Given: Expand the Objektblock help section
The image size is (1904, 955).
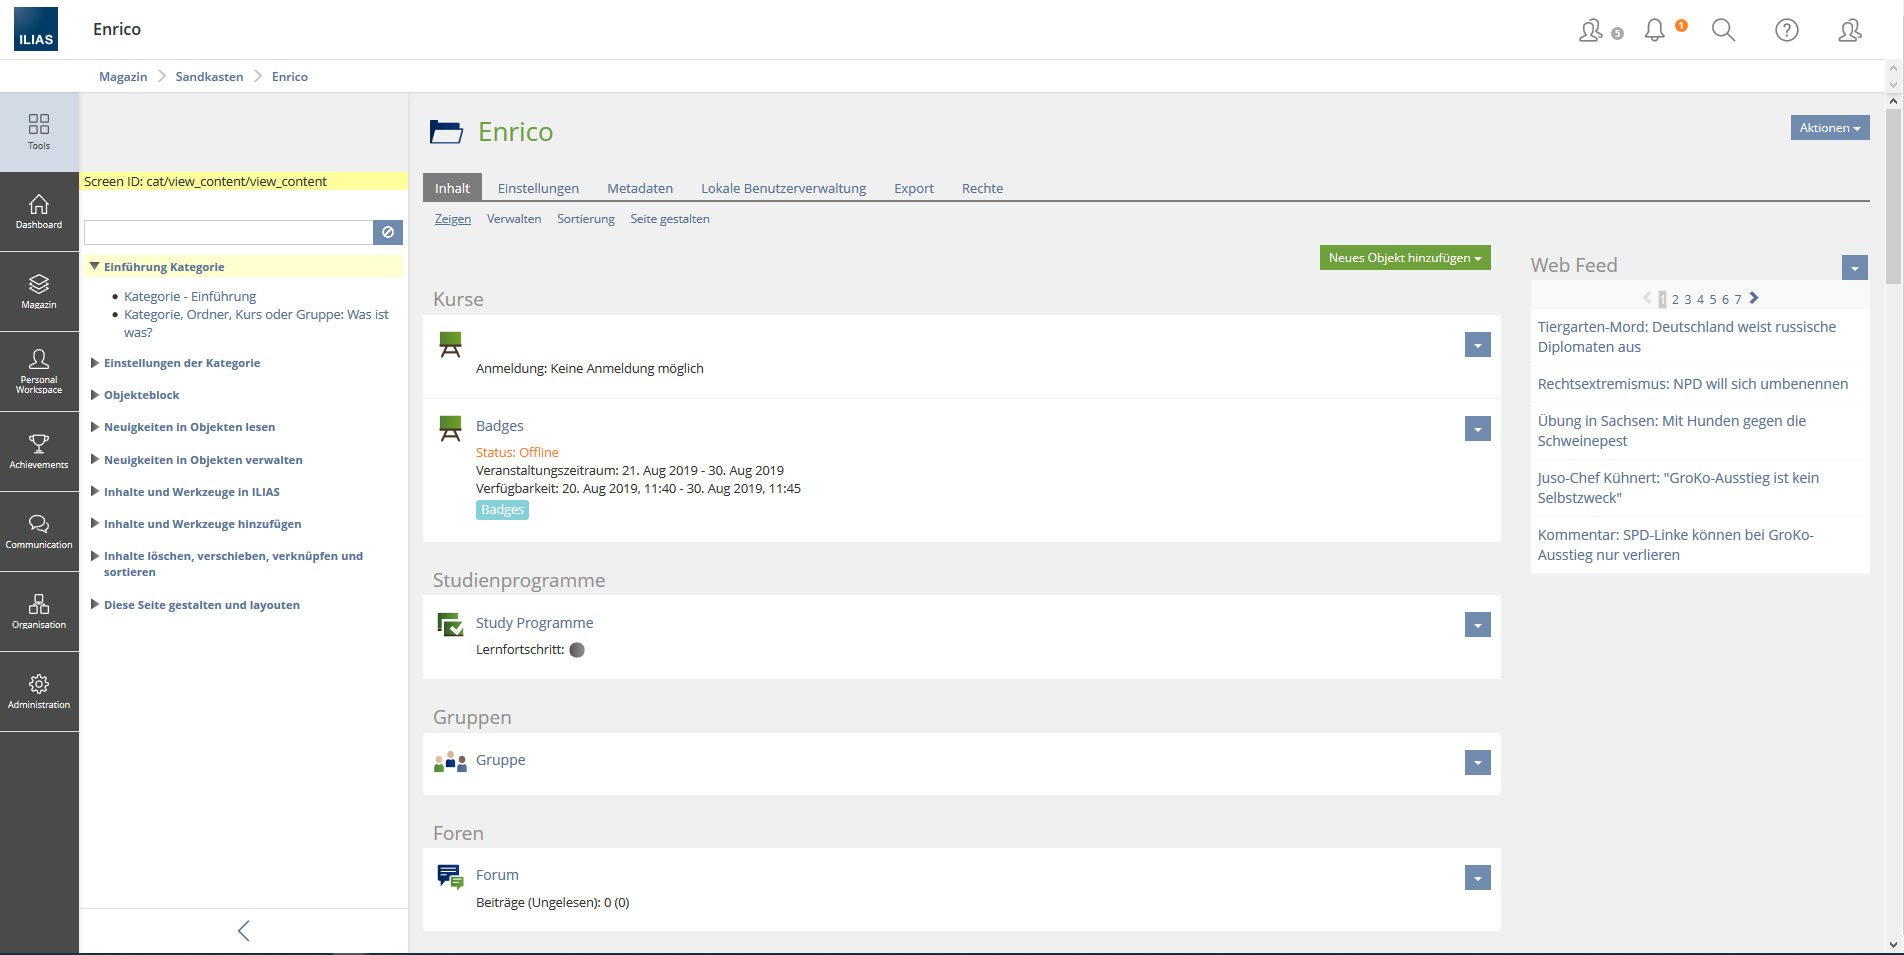Looking at the screenshot, I should point(95,395).
